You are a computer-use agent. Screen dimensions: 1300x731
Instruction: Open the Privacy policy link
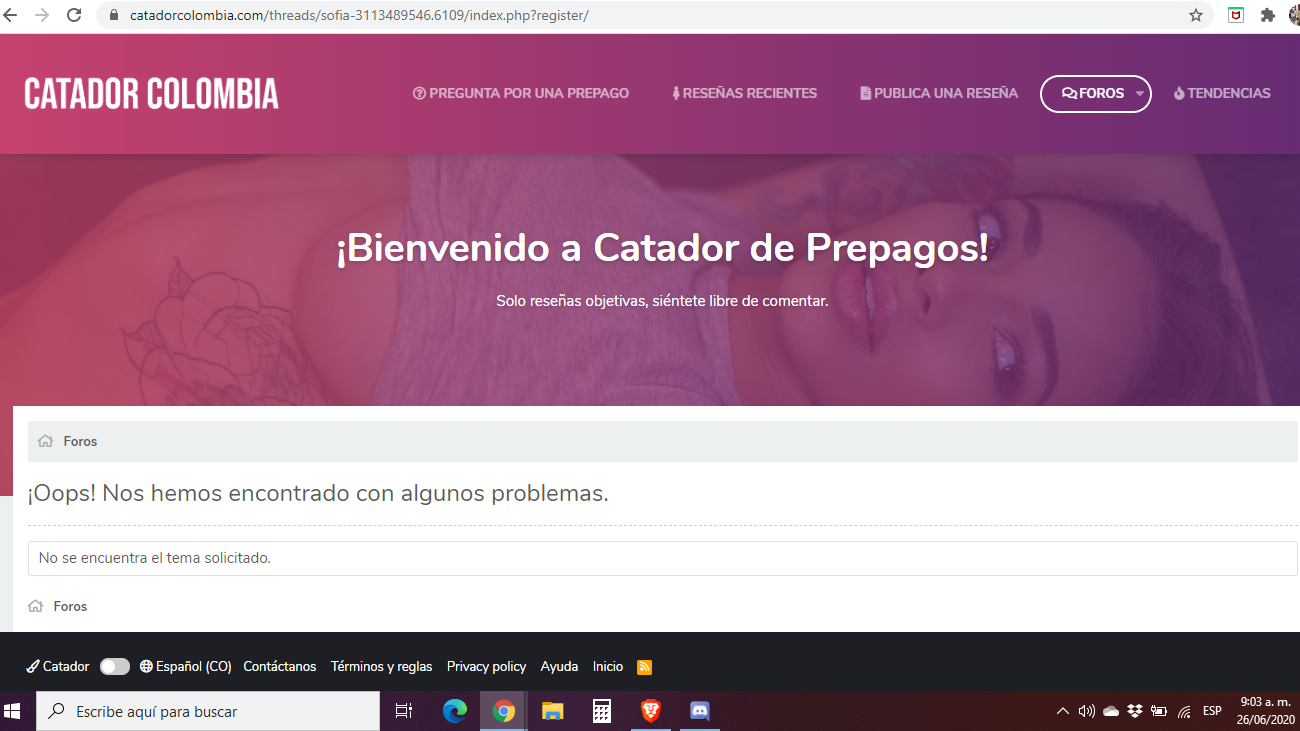[486, 666]
